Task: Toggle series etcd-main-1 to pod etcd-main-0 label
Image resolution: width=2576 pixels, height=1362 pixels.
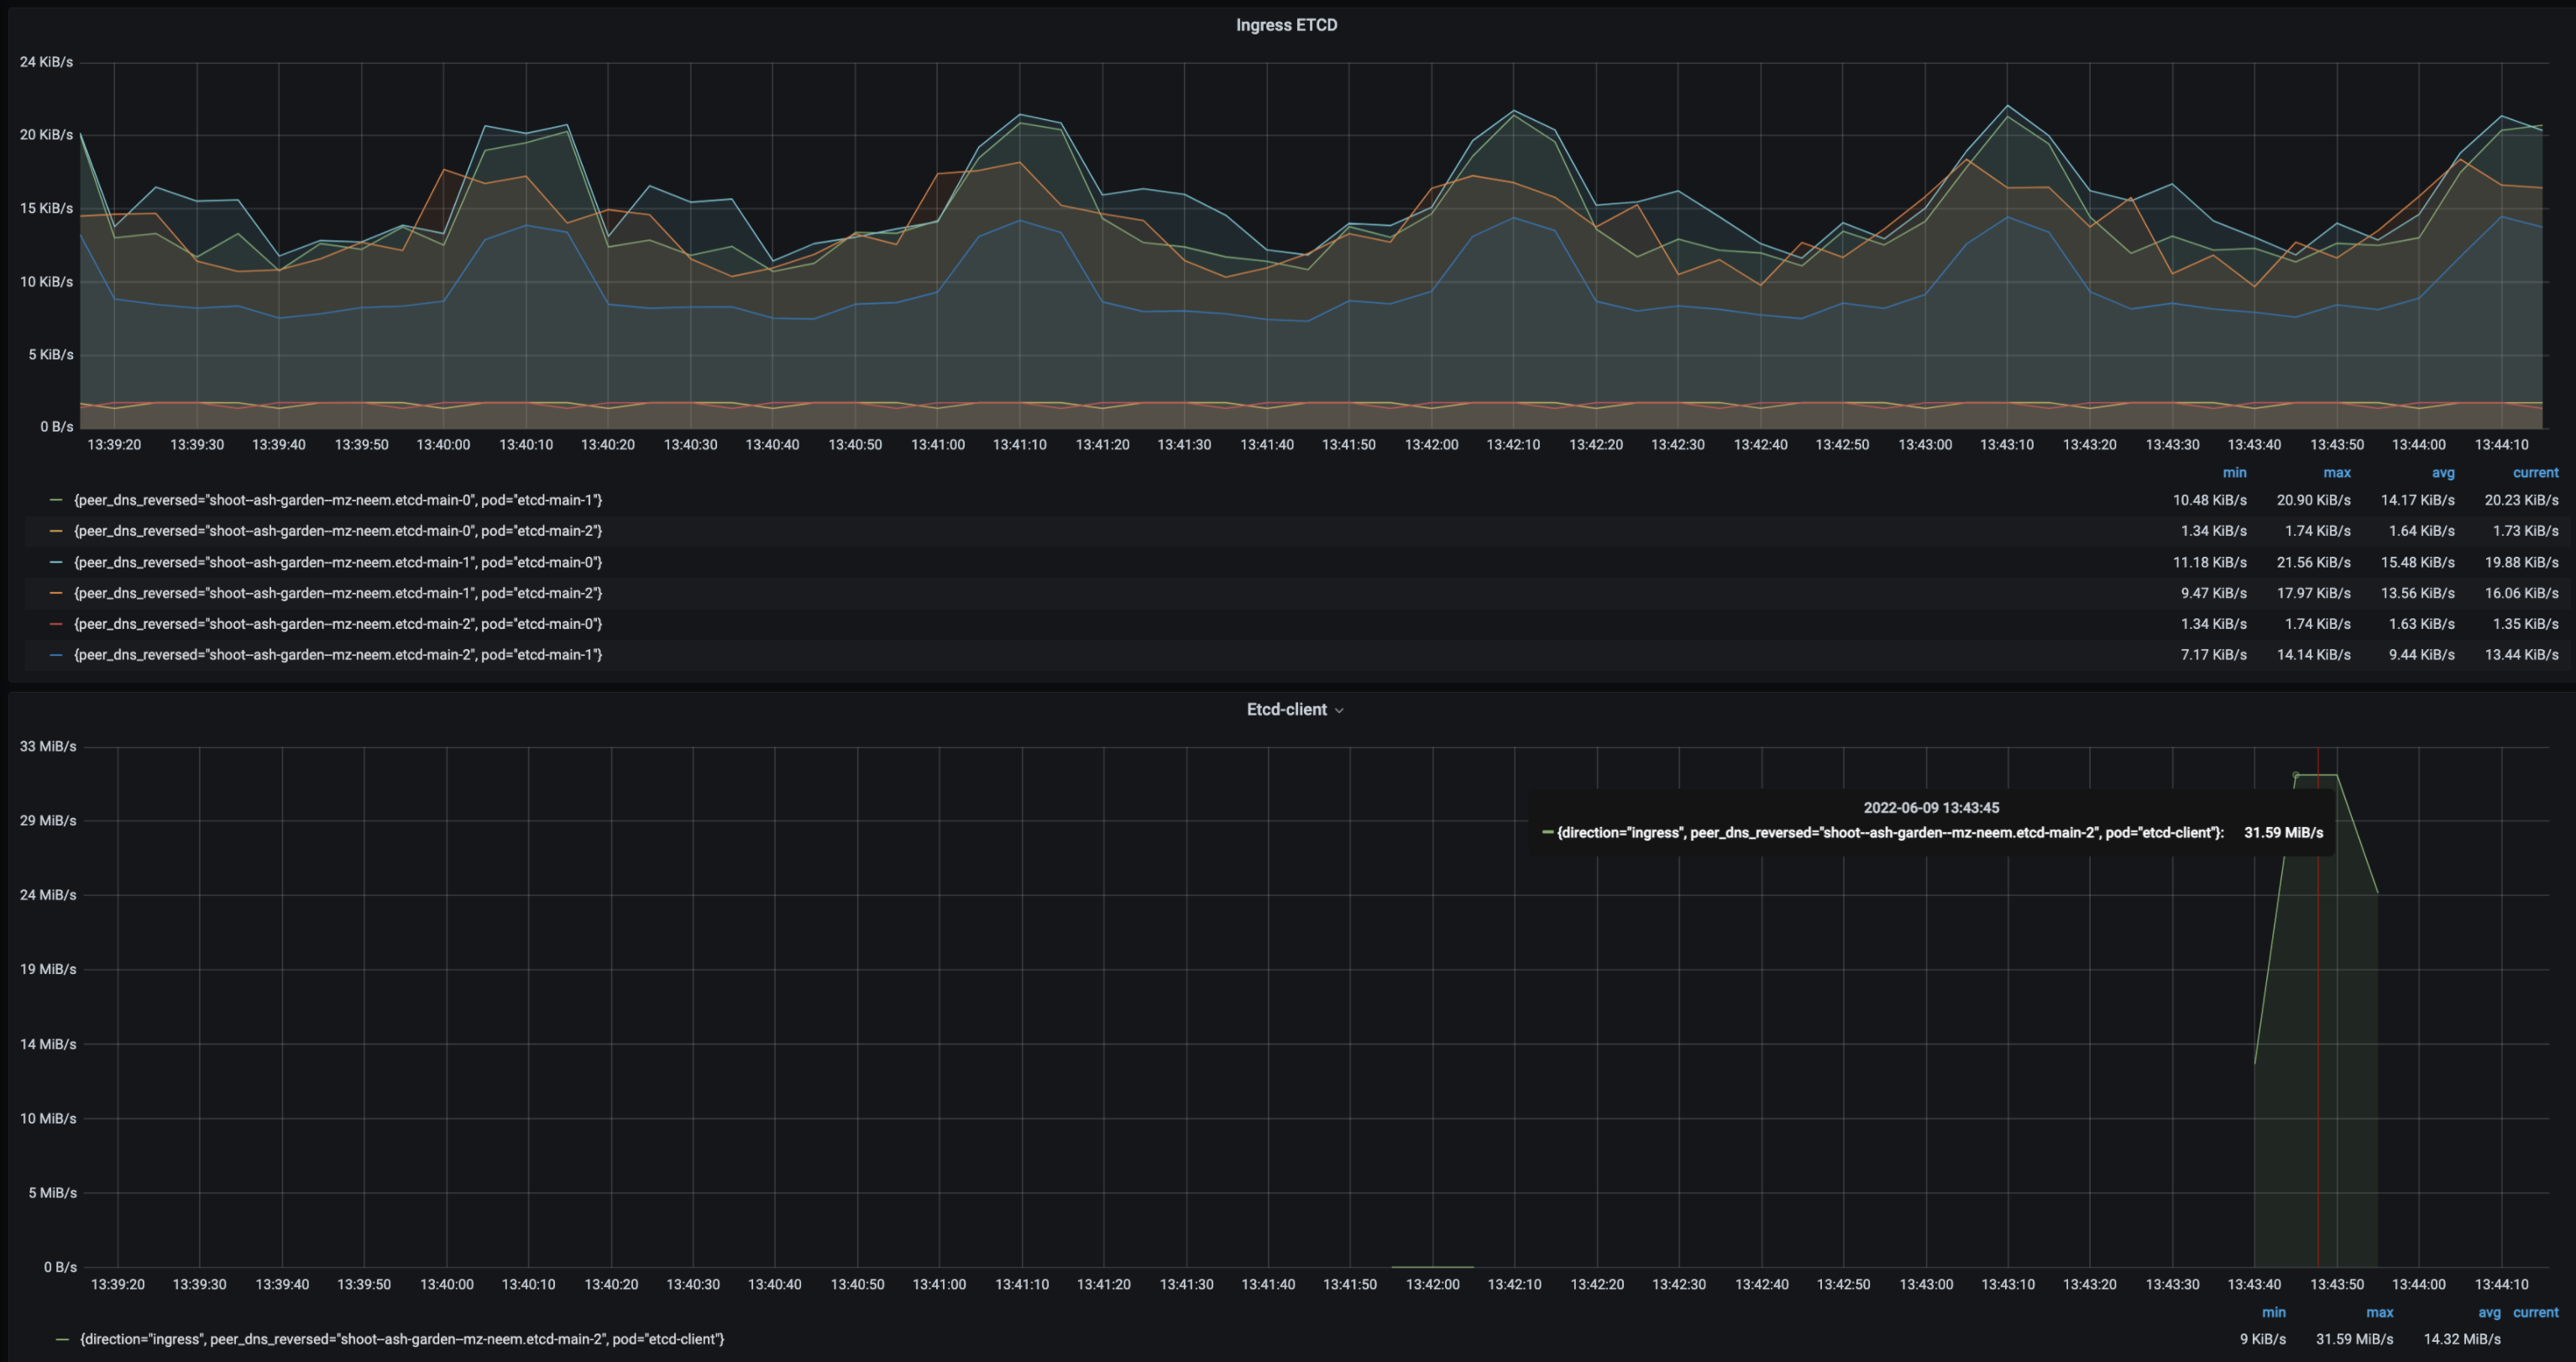Action: 338,562
